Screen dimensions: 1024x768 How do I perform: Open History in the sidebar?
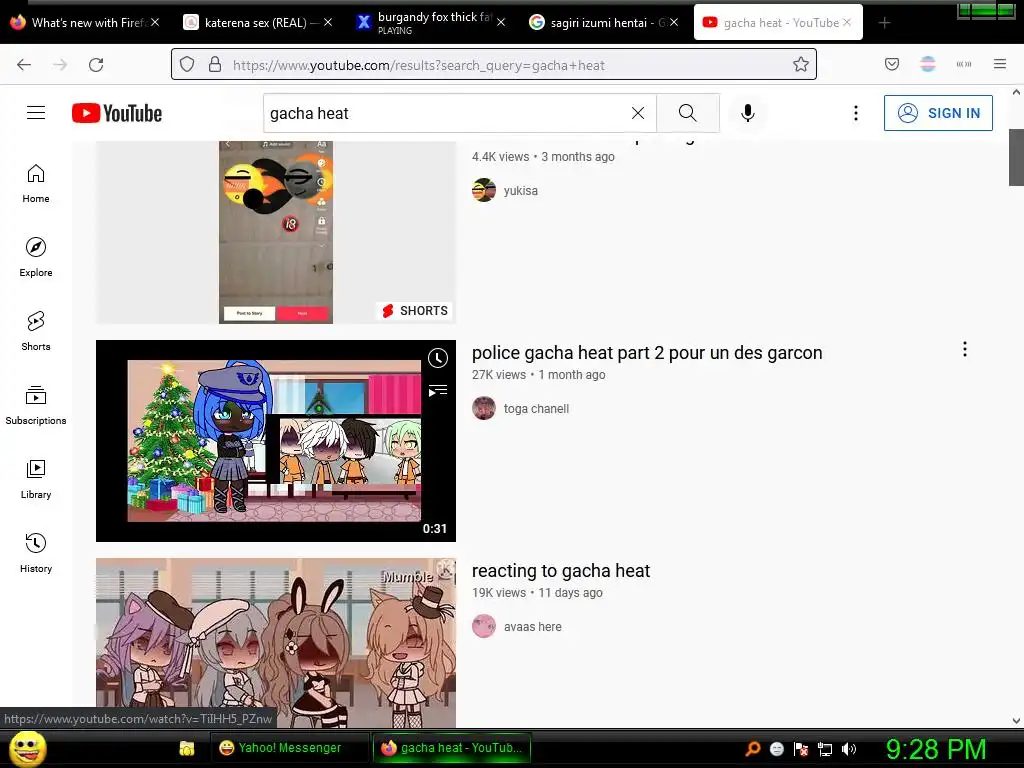click(x=36, y=553)
